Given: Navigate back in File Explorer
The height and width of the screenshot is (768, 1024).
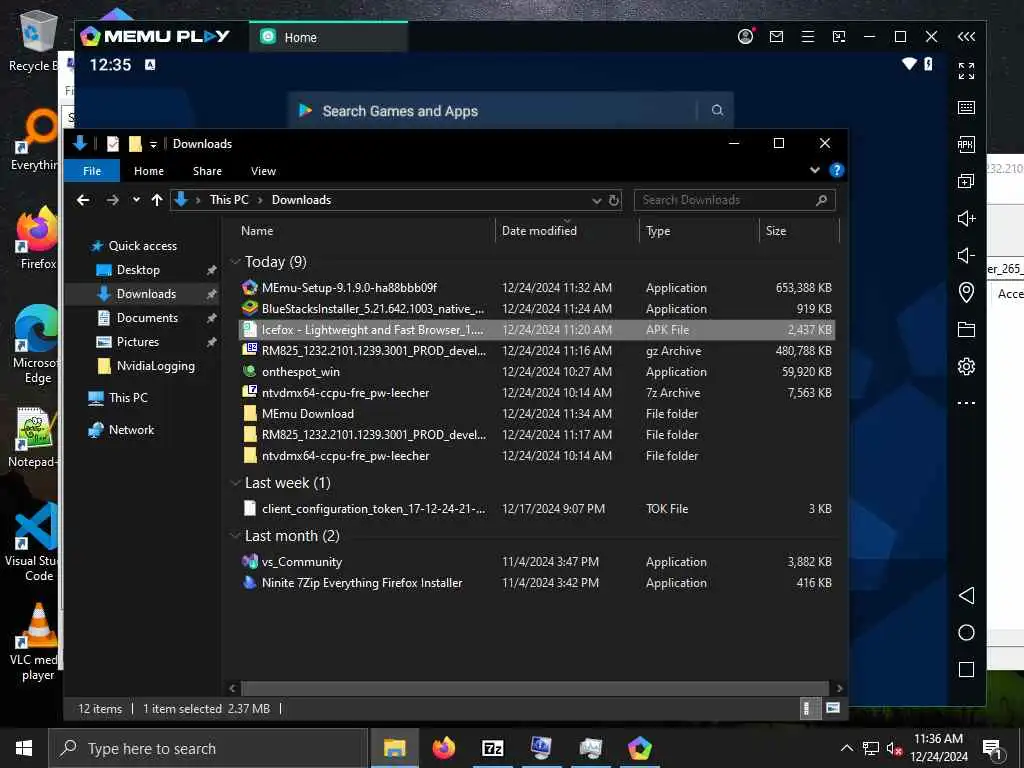Looking at the screenshot, I should tap(83, 200).
